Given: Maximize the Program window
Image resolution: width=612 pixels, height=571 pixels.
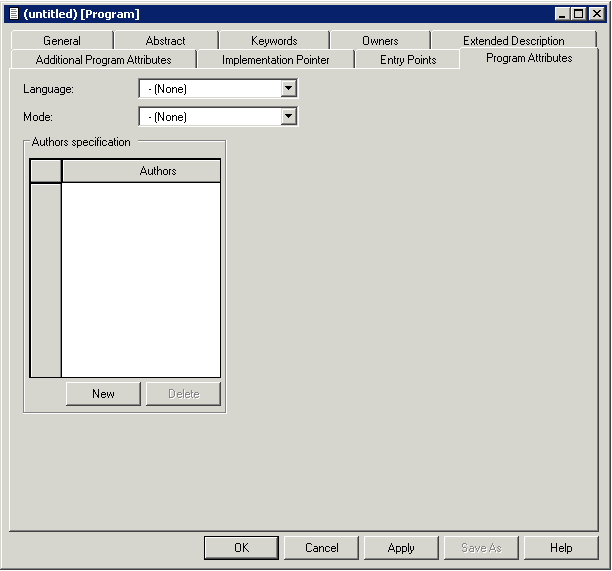Looking at the screenshot, I should [578, 14].
